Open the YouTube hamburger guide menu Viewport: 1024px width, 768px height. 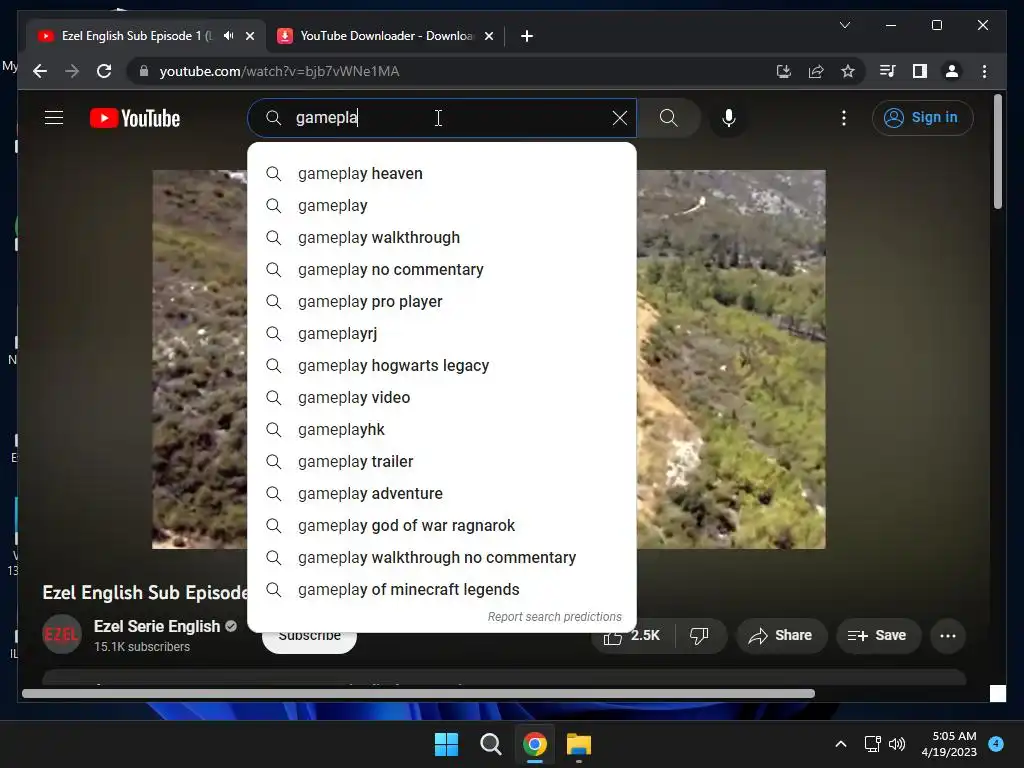click(54, 118)
